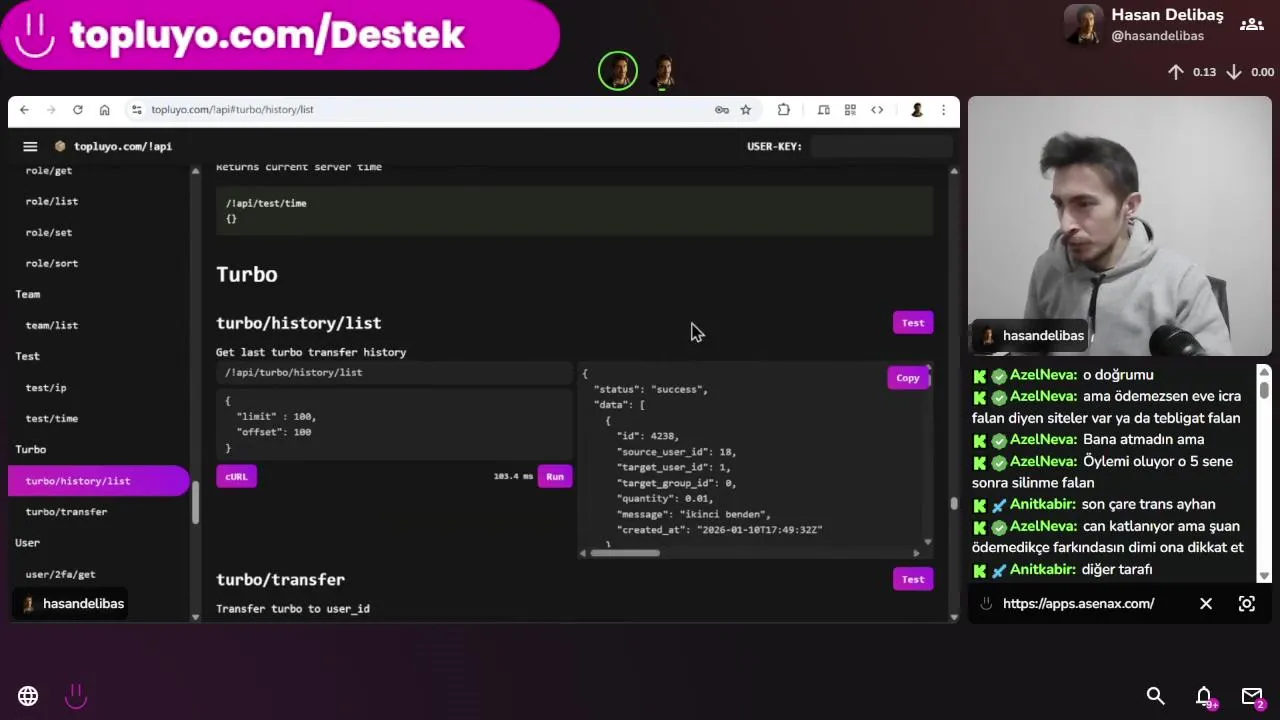Open role/get in API sidebar
This screenshot has height=720, width=1280.
pyautogui.click(x=49, y=171)
